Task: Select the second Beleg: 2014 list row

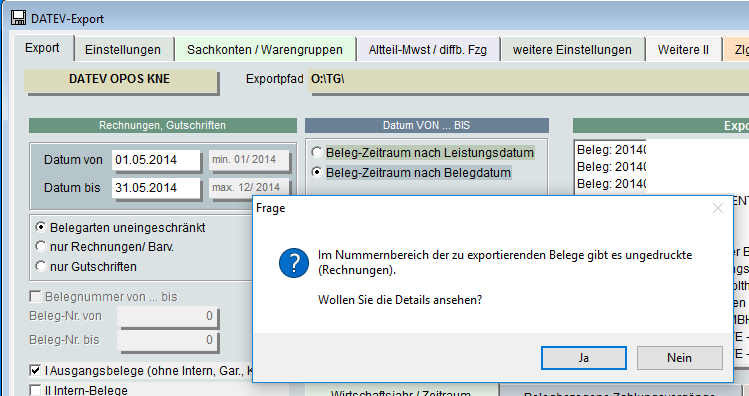Action: [611, 167]
